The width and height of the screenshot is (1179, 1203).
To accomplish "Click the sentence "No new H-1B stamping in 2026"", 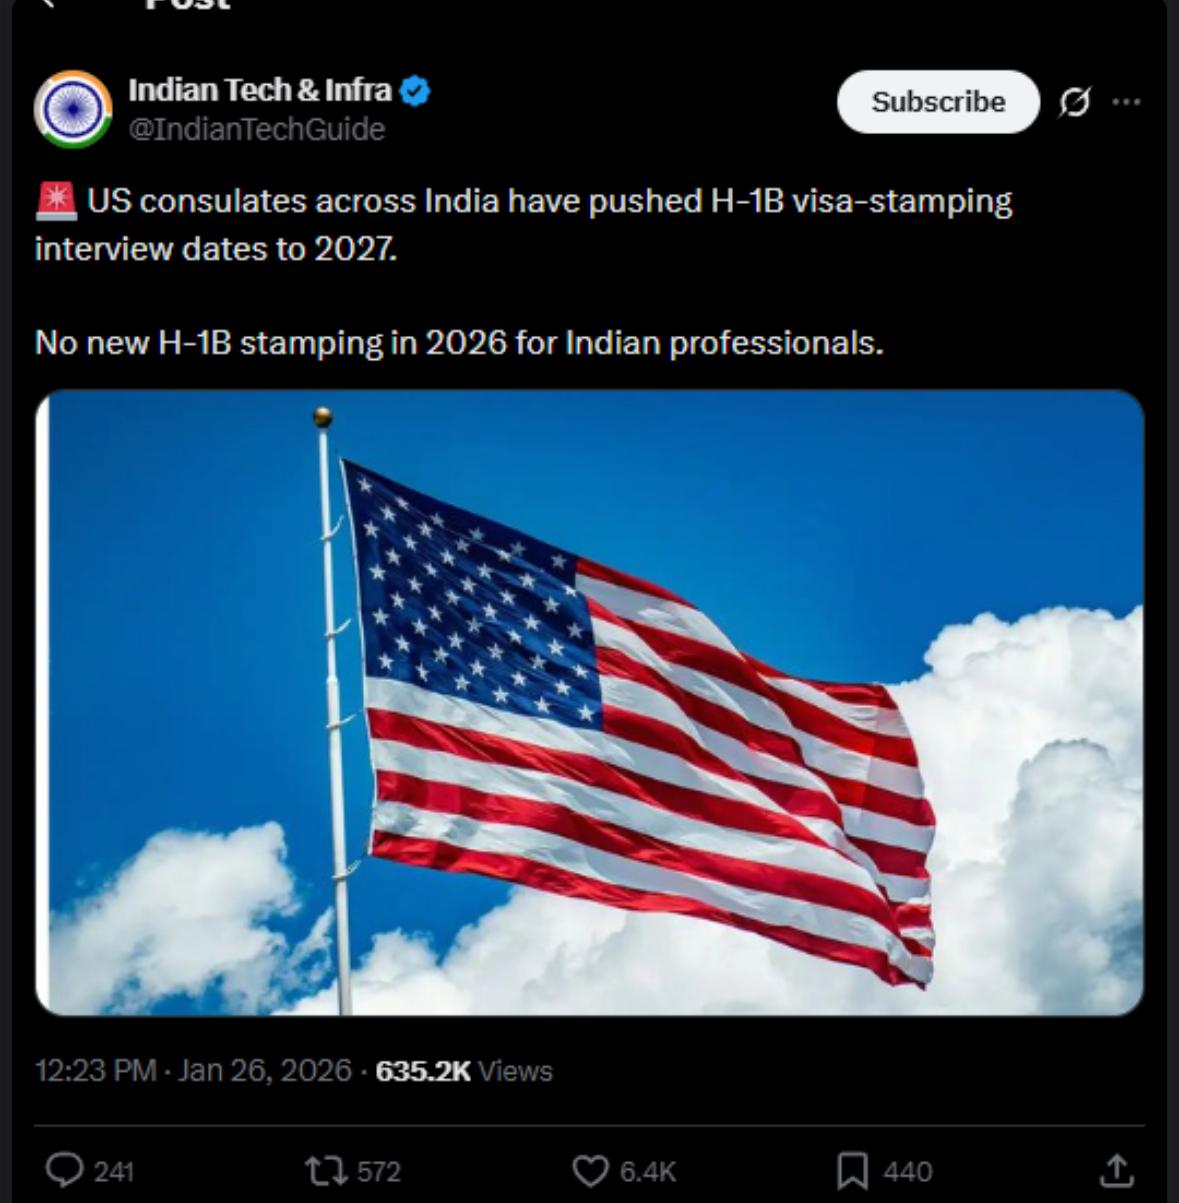I will click(x=458, y=343).
